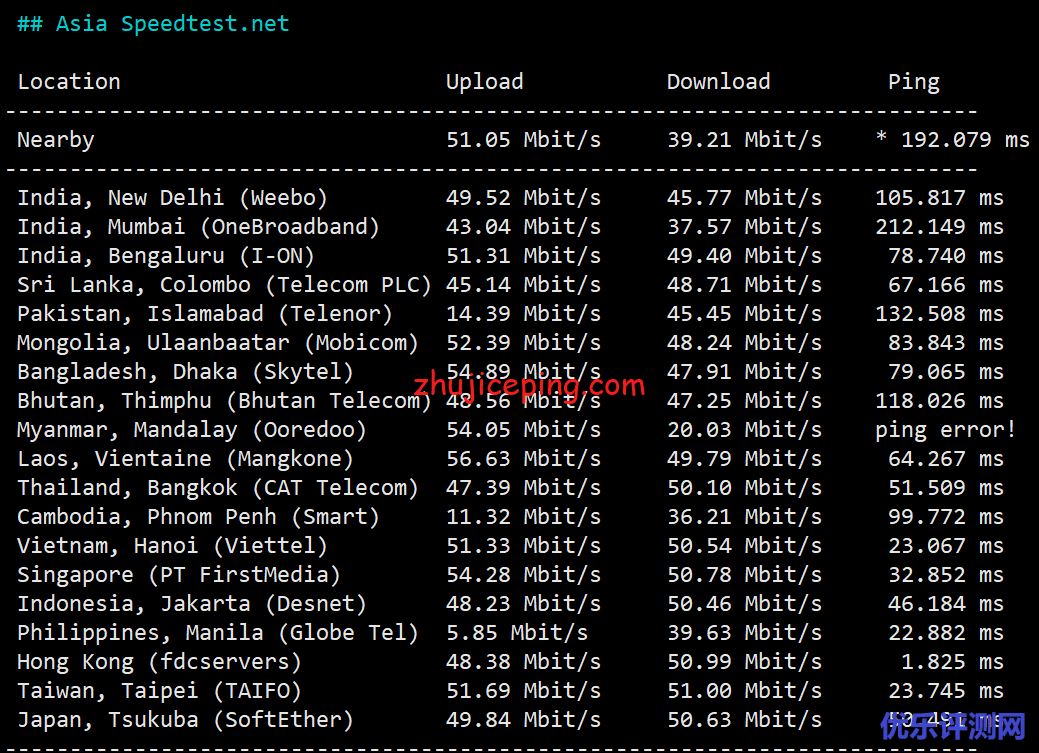Click 'Singapore (PT FirstMedia)' row

510,575
